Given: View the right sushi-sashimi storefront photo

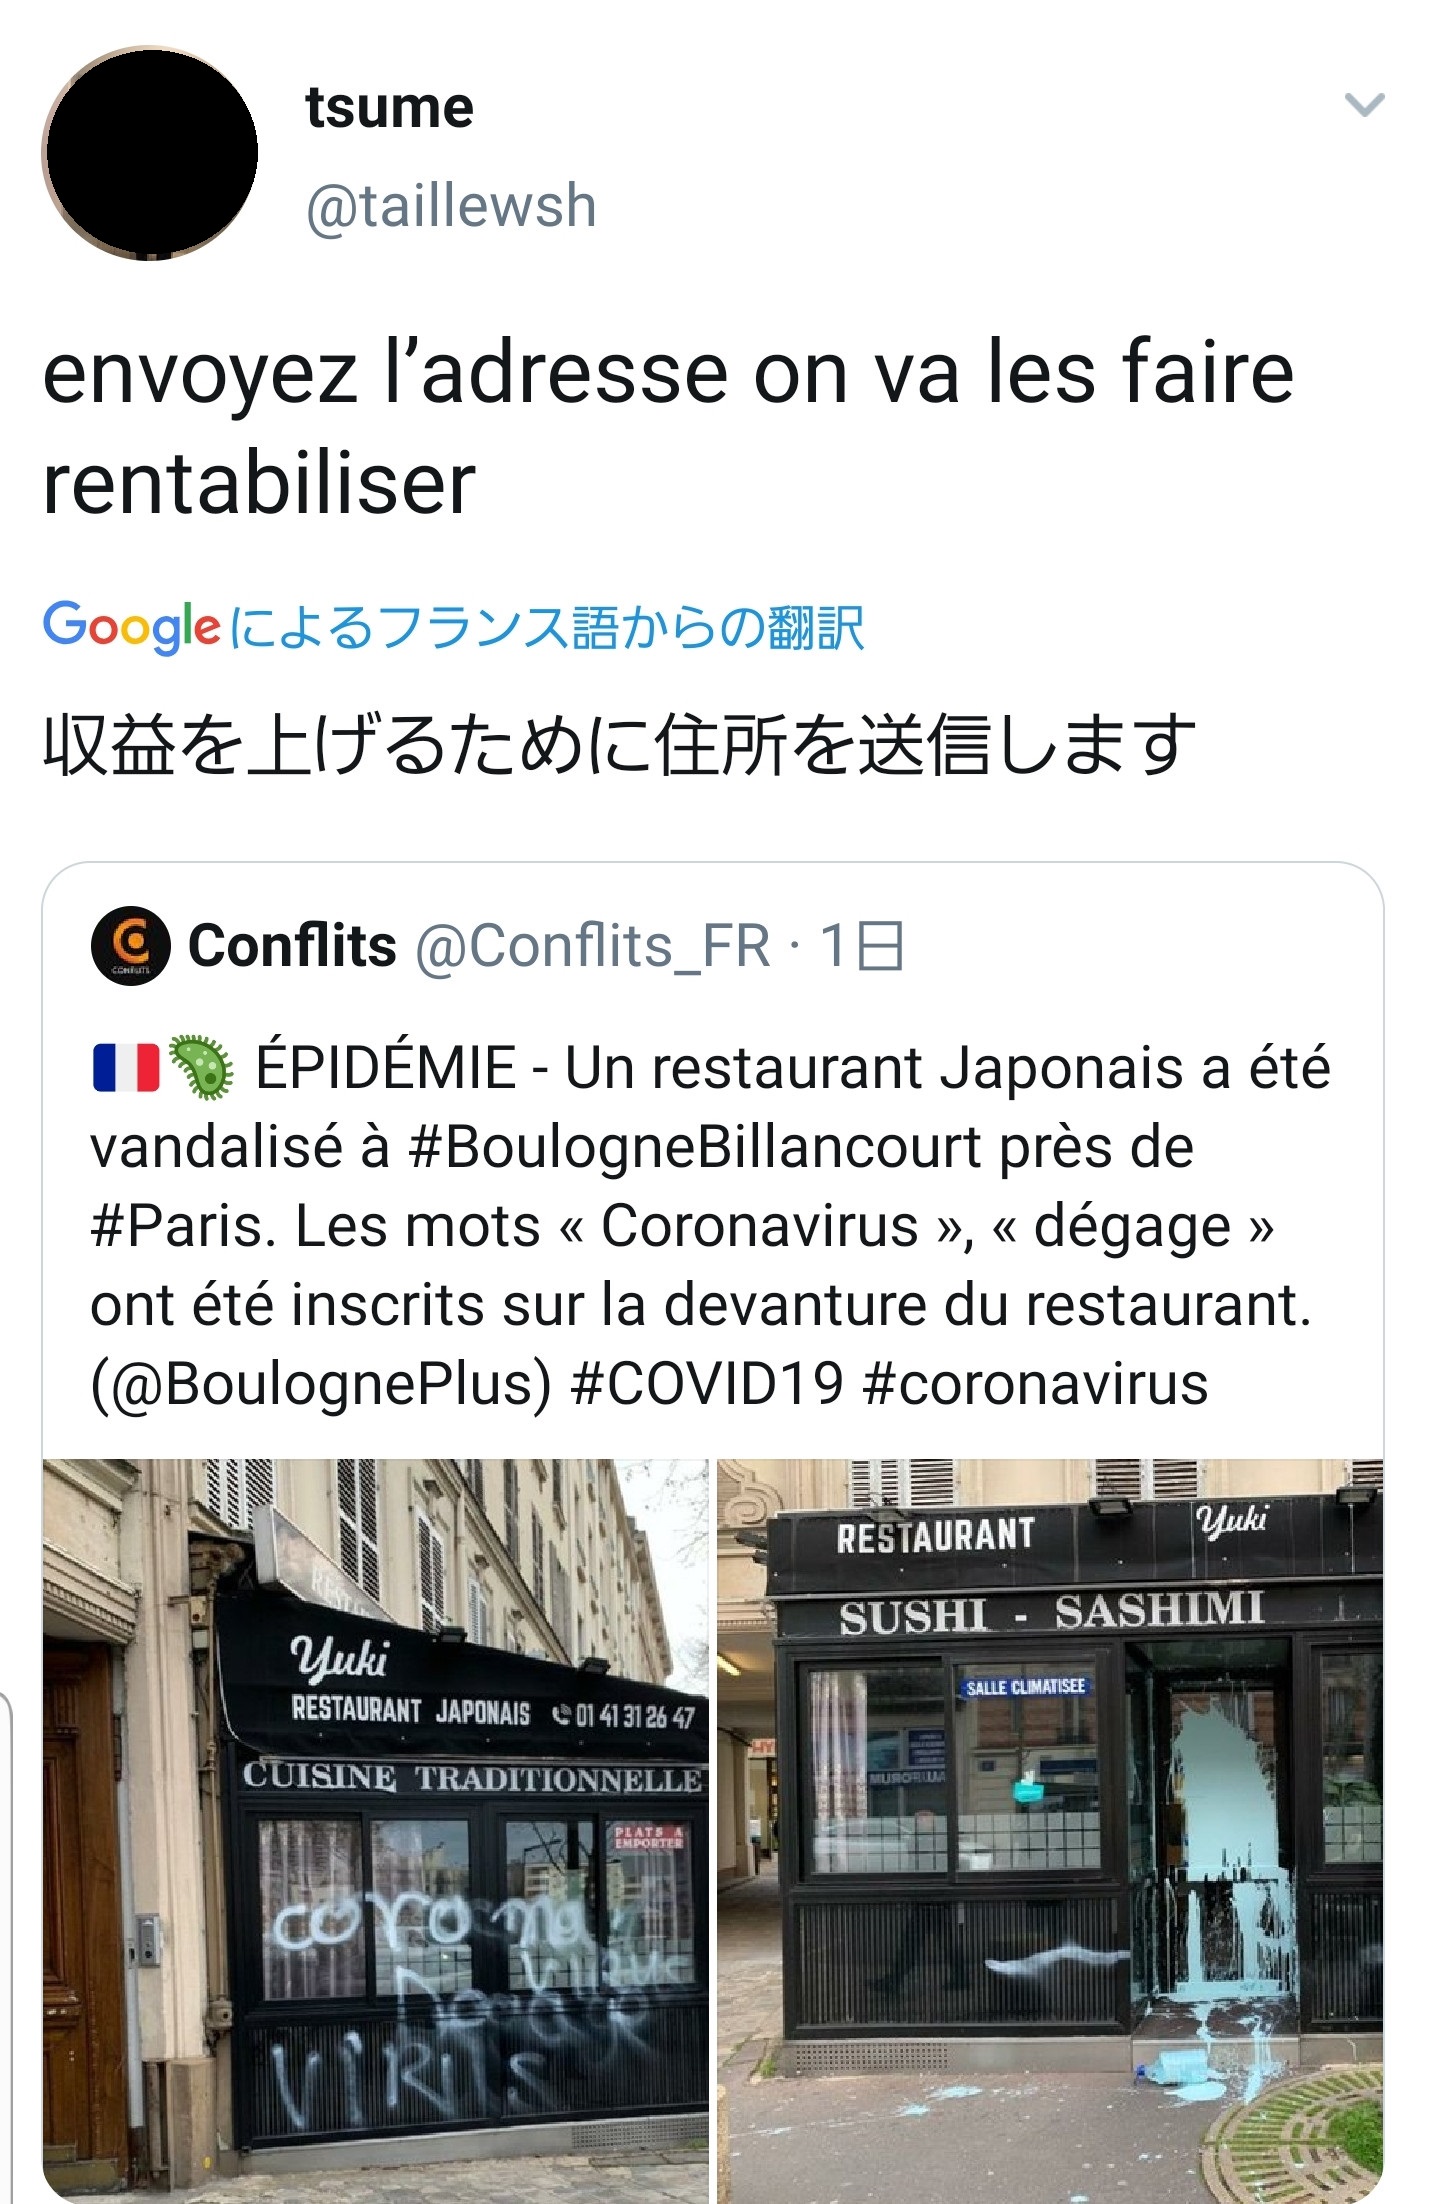Looking at the screenshot, I should click(1050, 1830).
